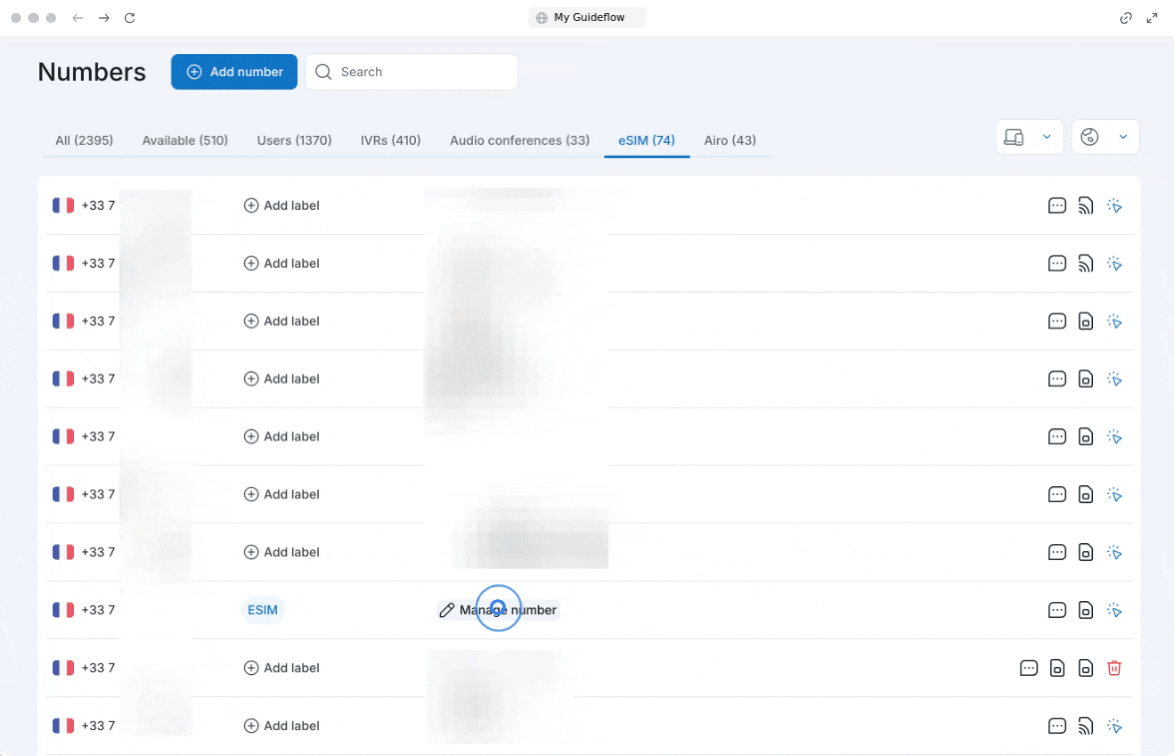
Task: Open the globe region filter dropdown
Action: click(1105, 137)
